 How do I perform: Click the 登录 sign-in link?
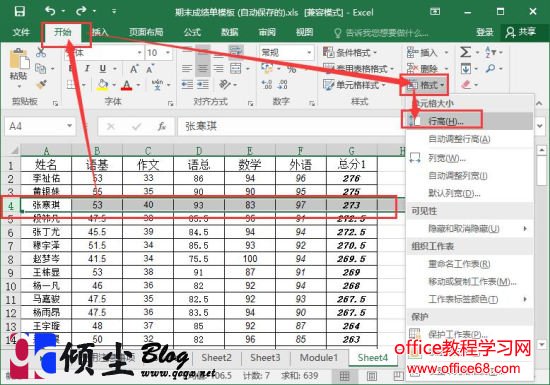tap(485, 33)
